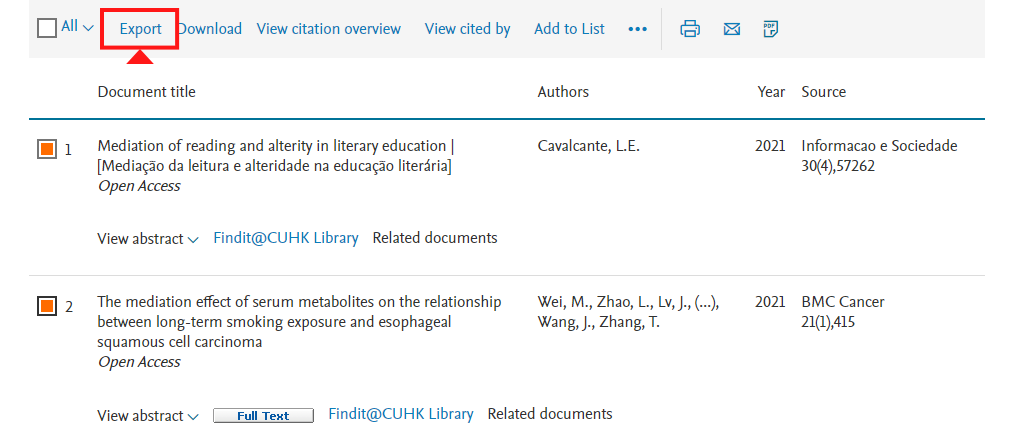Click the Full Text button
The height and width of the screenshot is (444, 1016).
point(263,416)
